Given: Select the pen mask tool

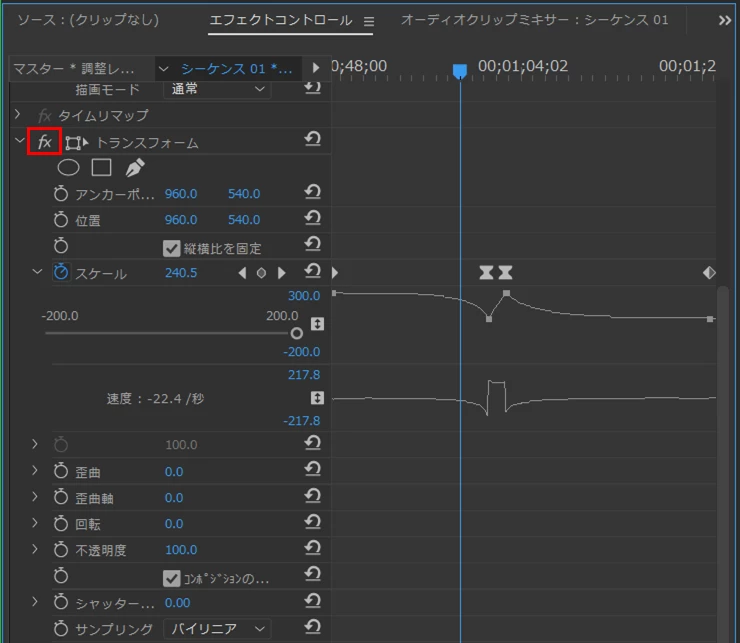Looking at the screenshot, I should click(135, 168).
